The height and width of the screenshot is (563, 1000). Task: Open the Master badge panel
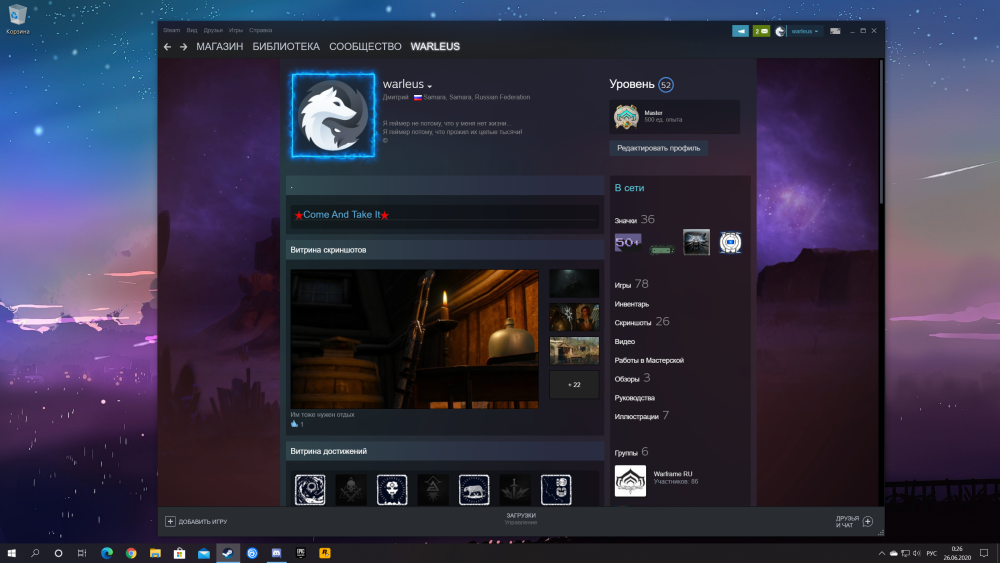coord(675,117)
